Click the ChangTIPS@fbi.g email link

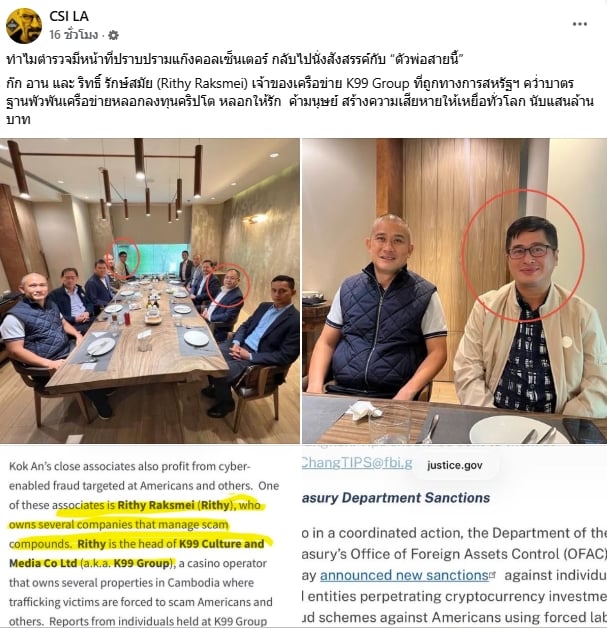point(357,463)
